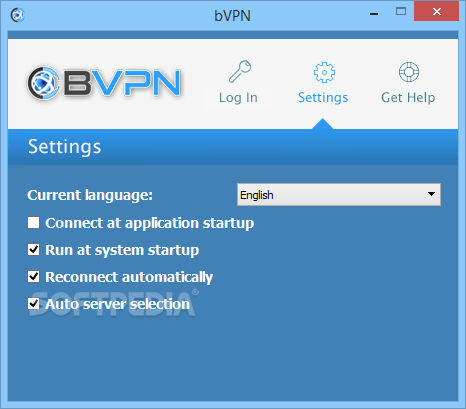Close the bVPN window

tap(437, 12)
